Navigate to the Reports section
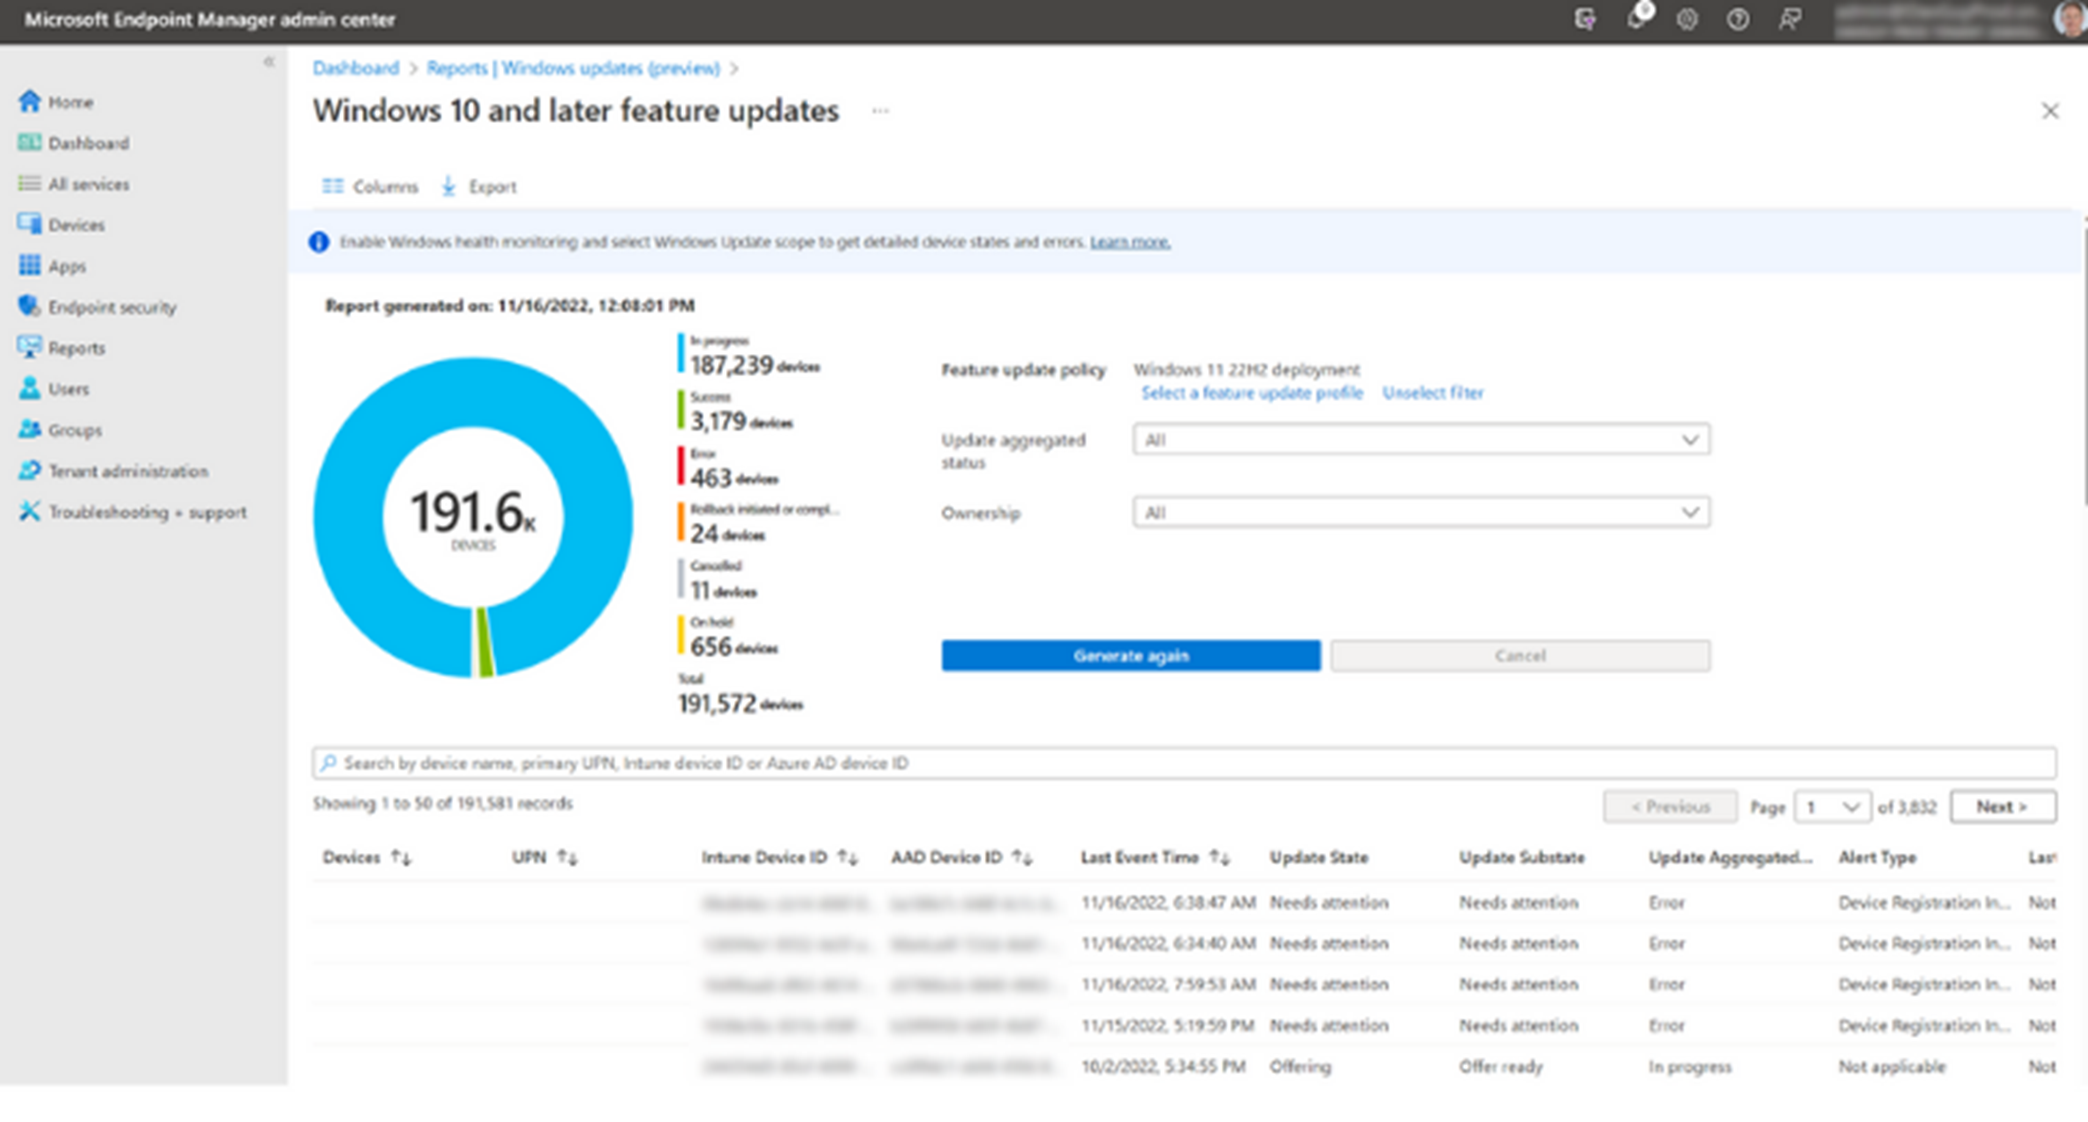Screen dimensions: 2088x1122 tap(76, 347)
